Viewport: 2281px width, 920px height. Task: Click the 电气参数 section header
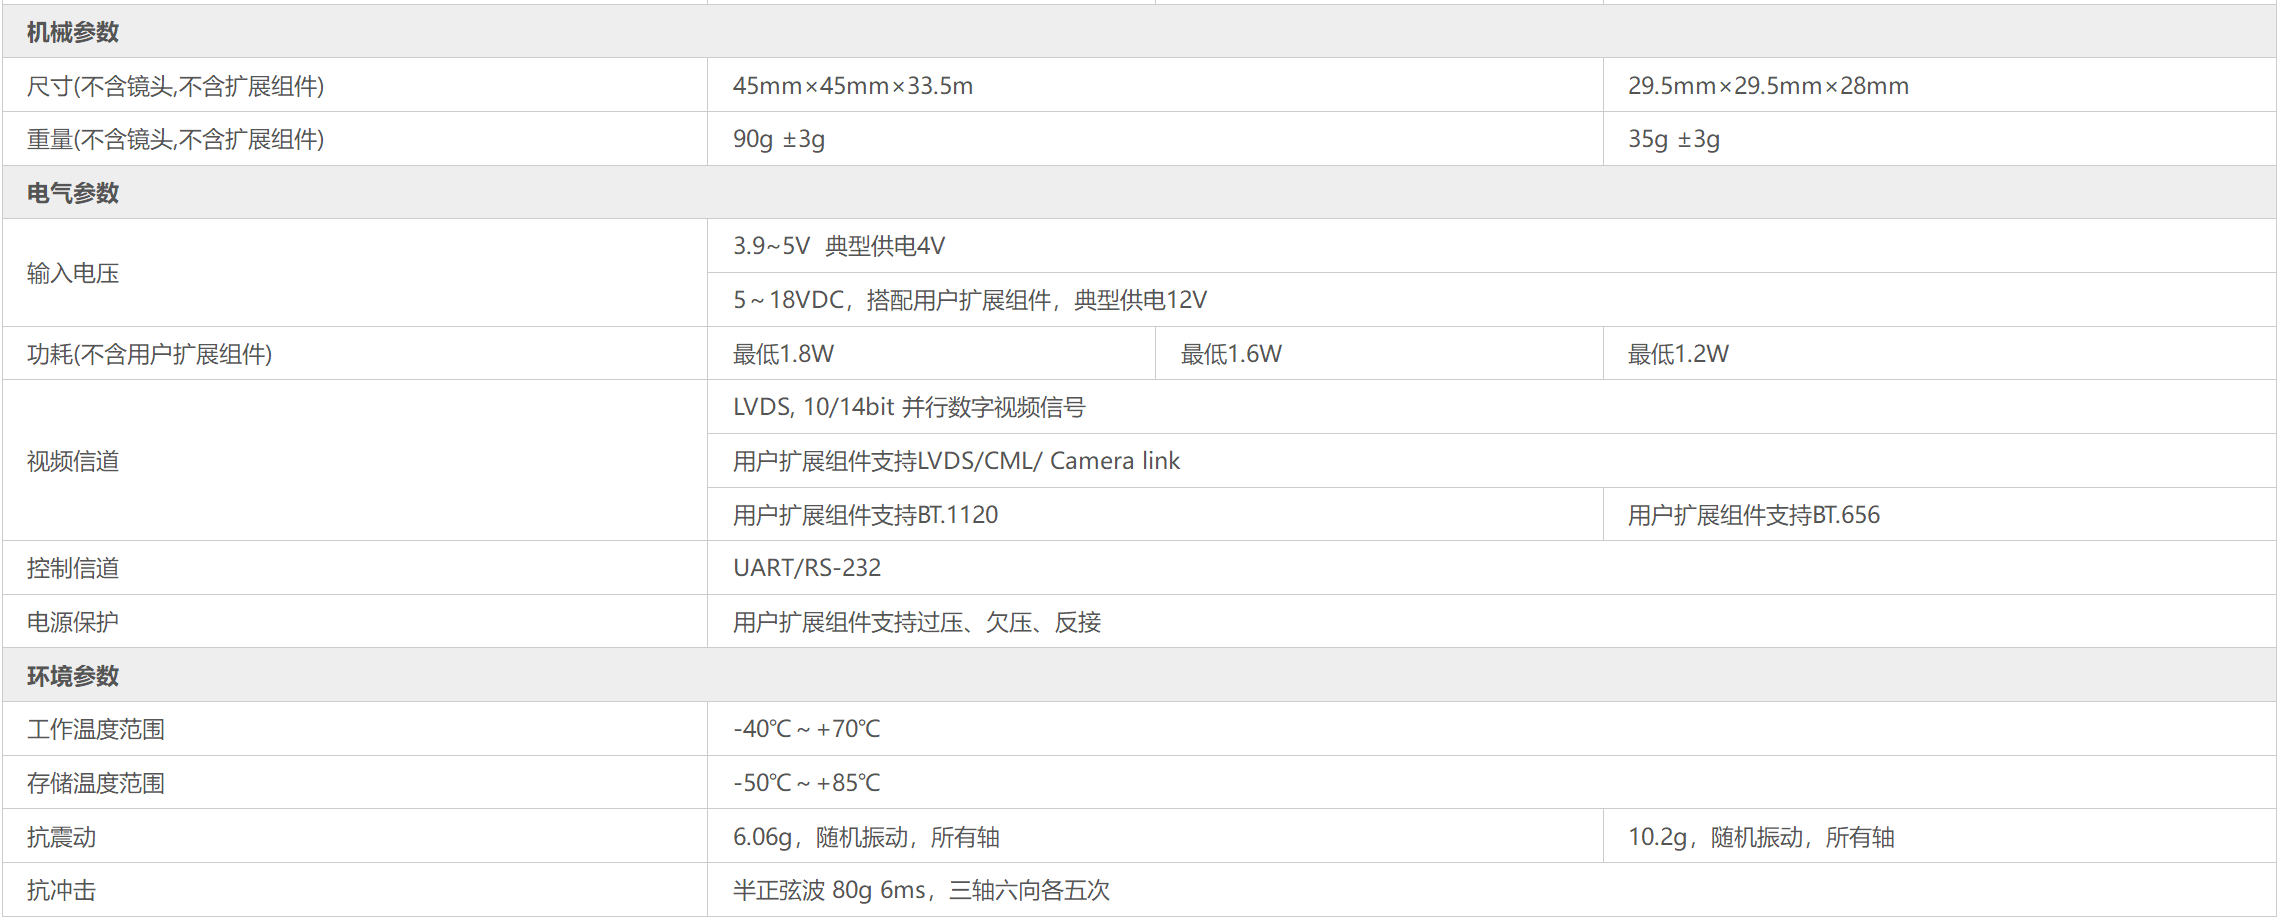click(x=72, y=193)
